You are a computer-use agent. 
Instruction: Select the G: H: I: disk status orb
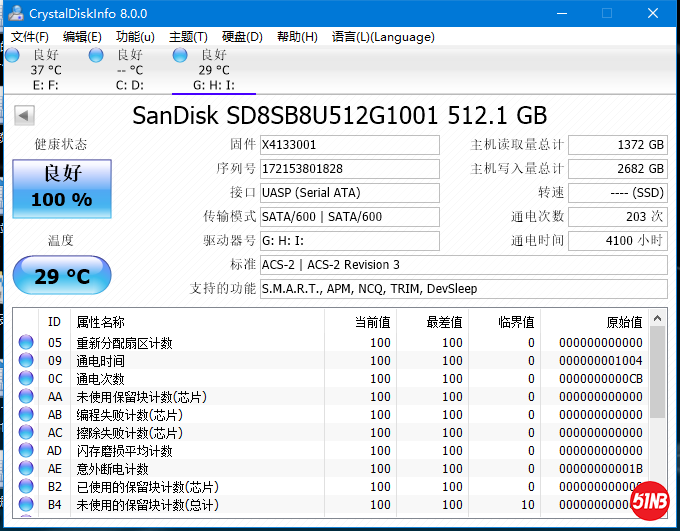click(x=180, y=55)
